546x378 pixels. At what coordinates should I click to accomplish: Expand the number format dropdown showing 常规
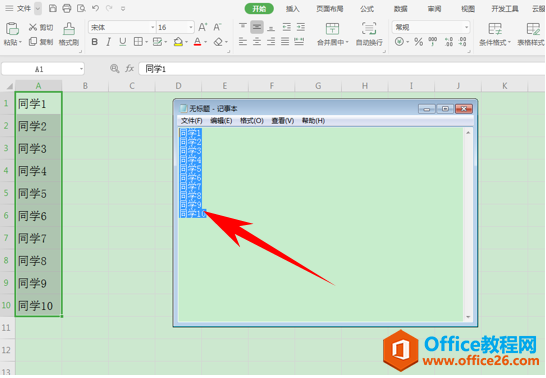pos(431,27)
